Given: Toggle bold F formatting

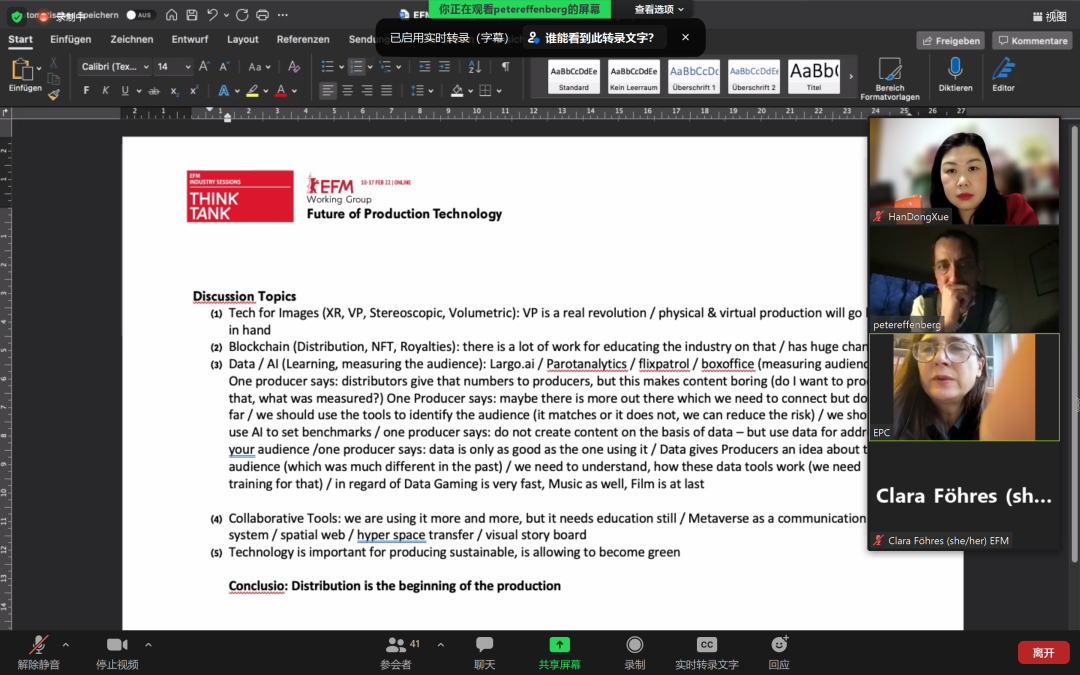Looking at the screenshot, I should coord(86,90).
